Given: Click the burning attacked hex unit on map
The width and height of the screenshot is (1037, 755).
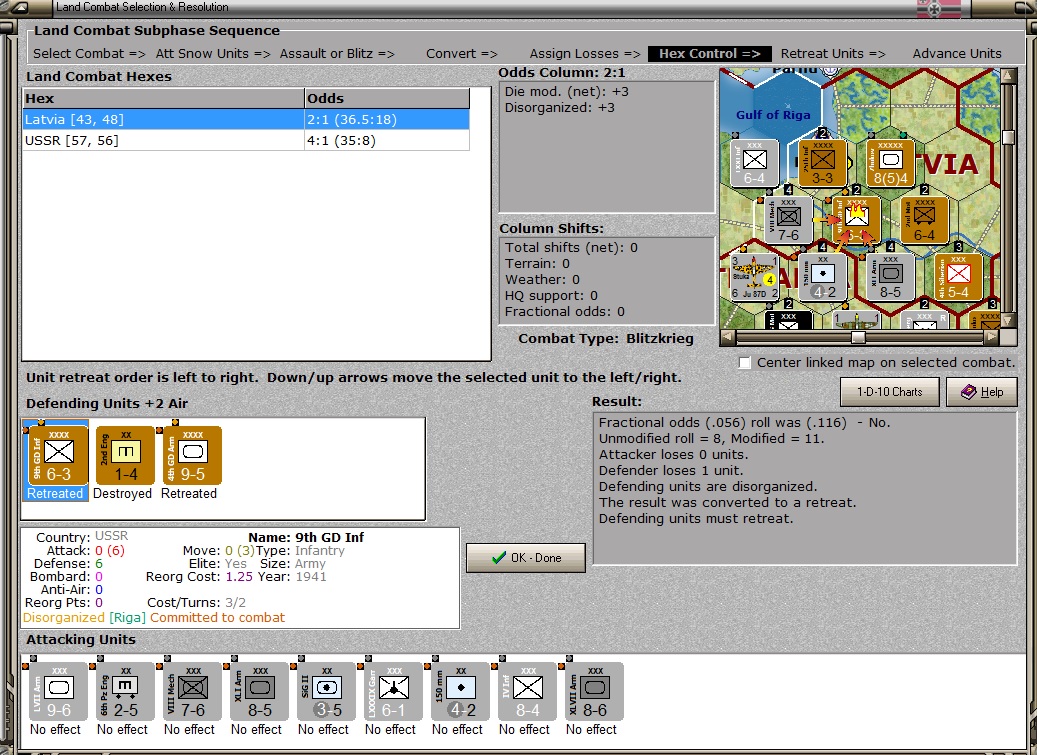Looking at the screenshot, I should click(x=856, y=220).
